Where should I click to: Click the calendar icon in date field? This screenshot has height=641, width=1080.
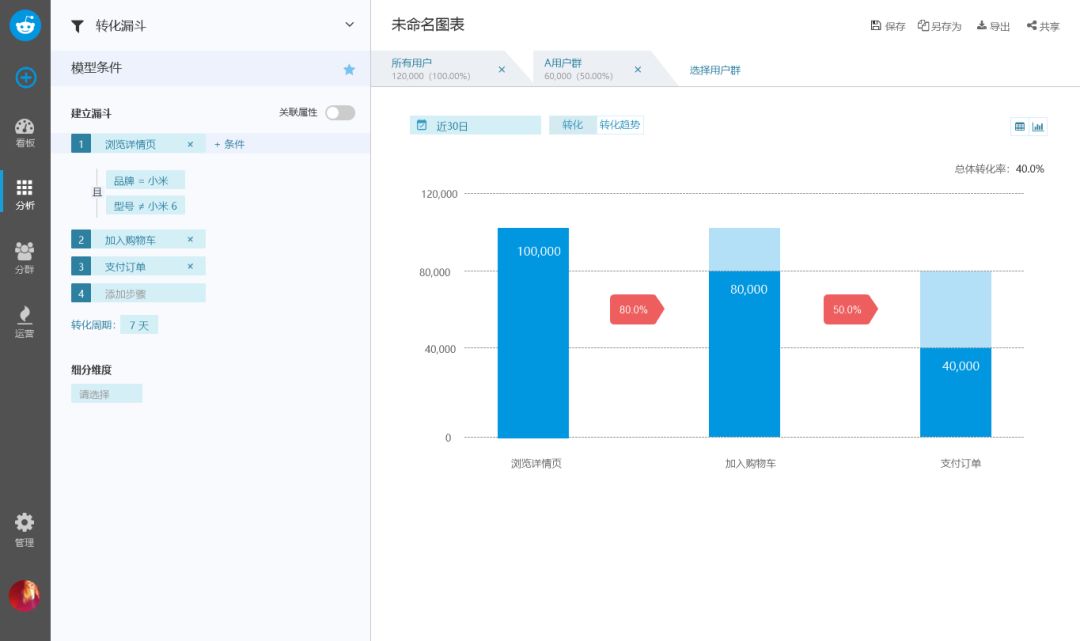[422, 125]
